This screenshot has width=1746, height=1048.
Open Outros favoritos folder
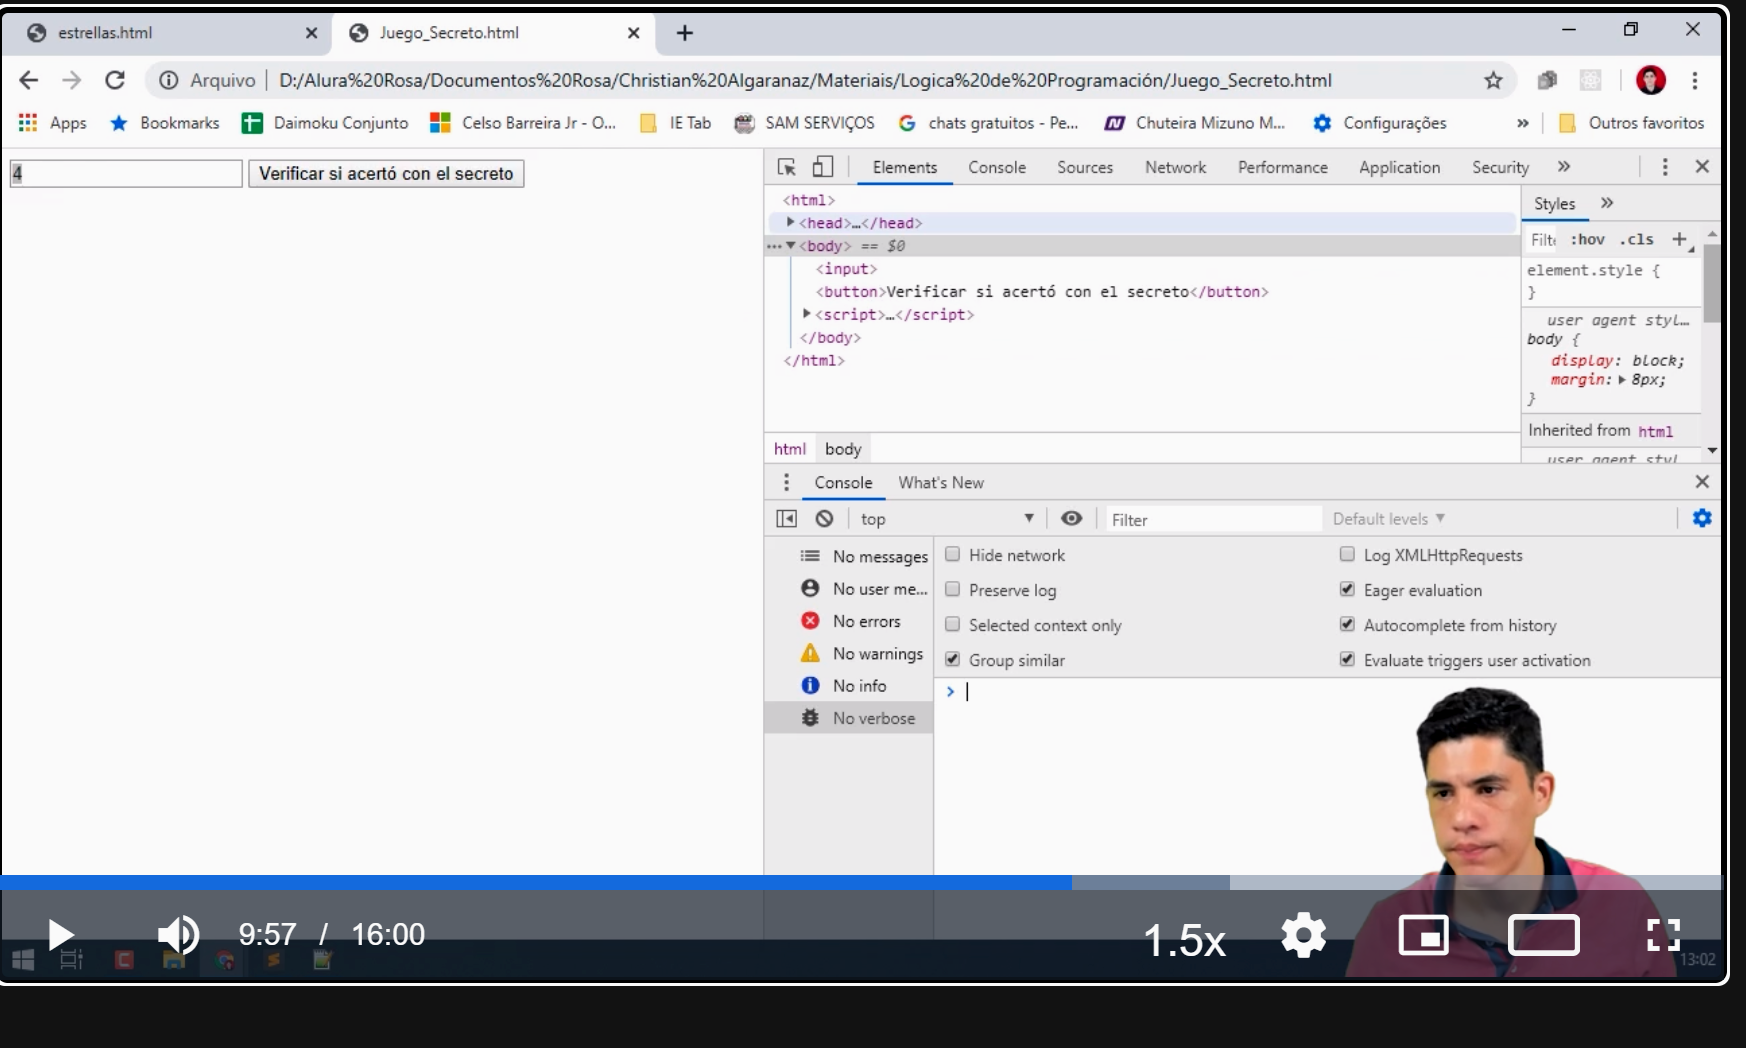tap(1632, 123)
